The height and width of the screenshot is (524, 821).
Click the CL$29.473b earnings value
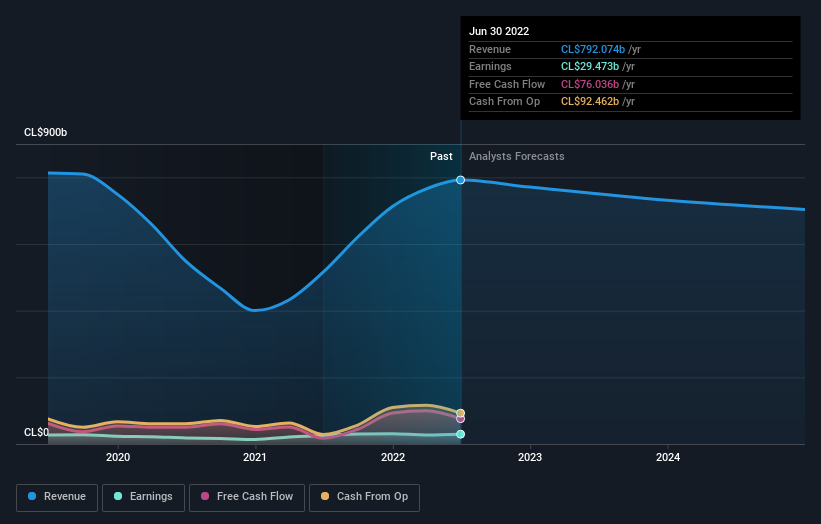click(590, 66)
